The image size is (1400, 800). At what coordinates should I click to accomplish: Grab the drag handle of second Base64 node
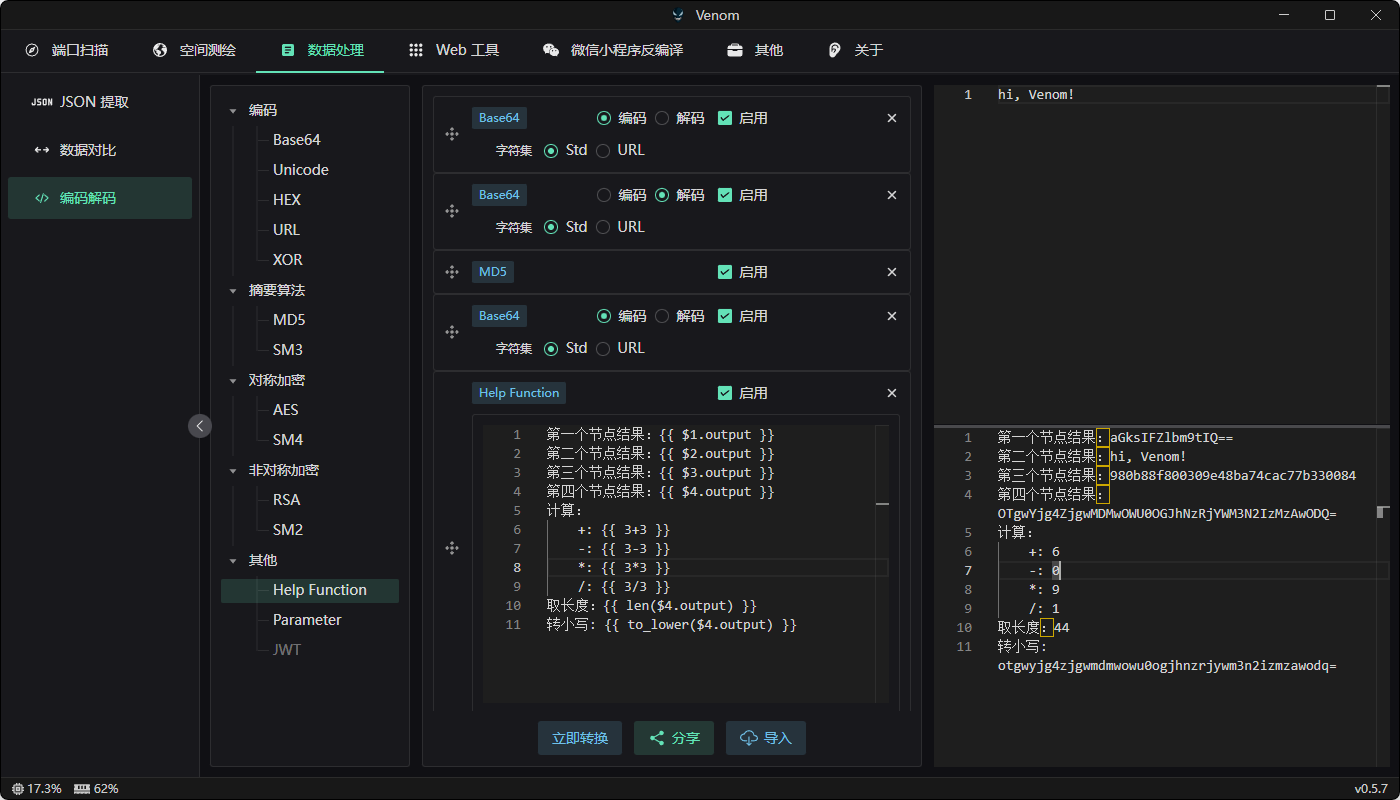[x=452, y=211]
